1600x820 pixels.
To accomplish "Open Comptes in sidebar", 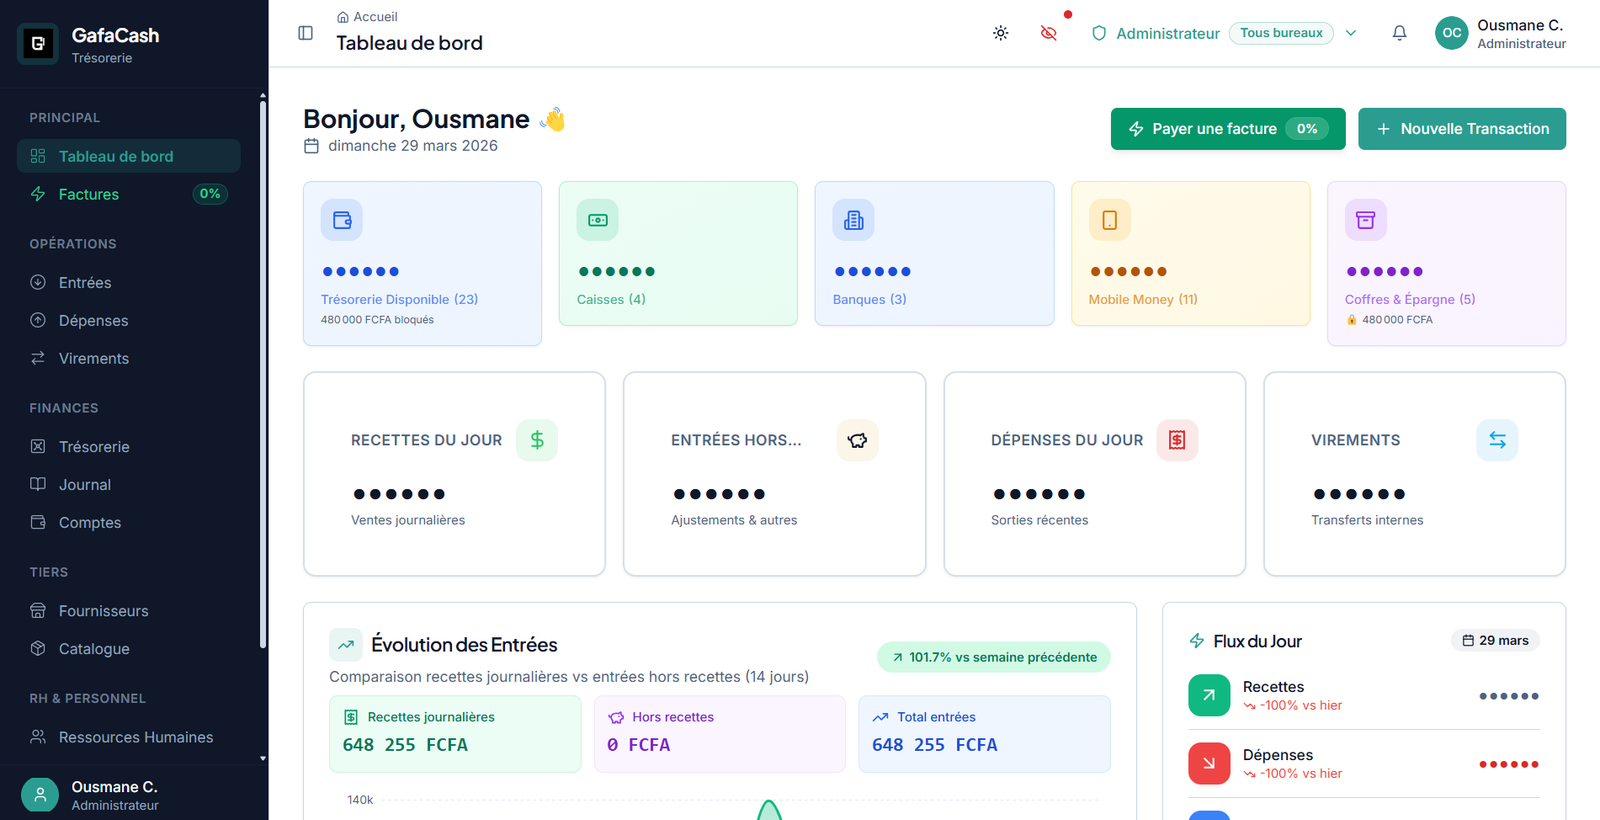I will tap(129, 522).
